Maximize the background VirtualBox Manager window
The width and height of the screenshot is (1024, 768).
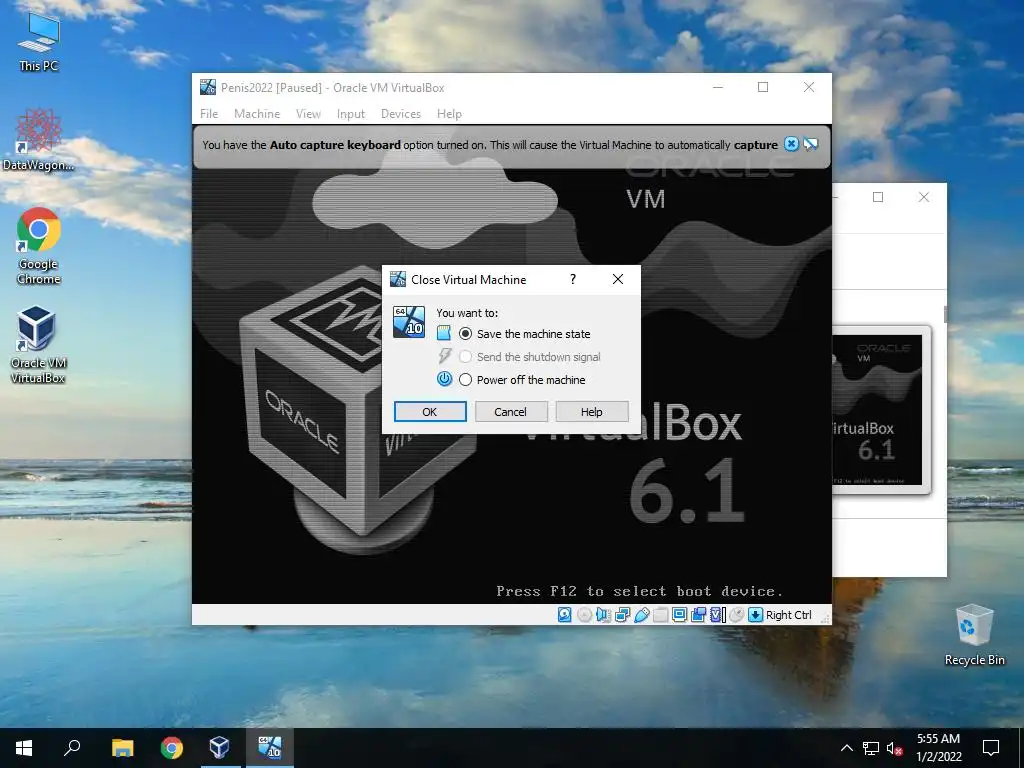(878, 197)
